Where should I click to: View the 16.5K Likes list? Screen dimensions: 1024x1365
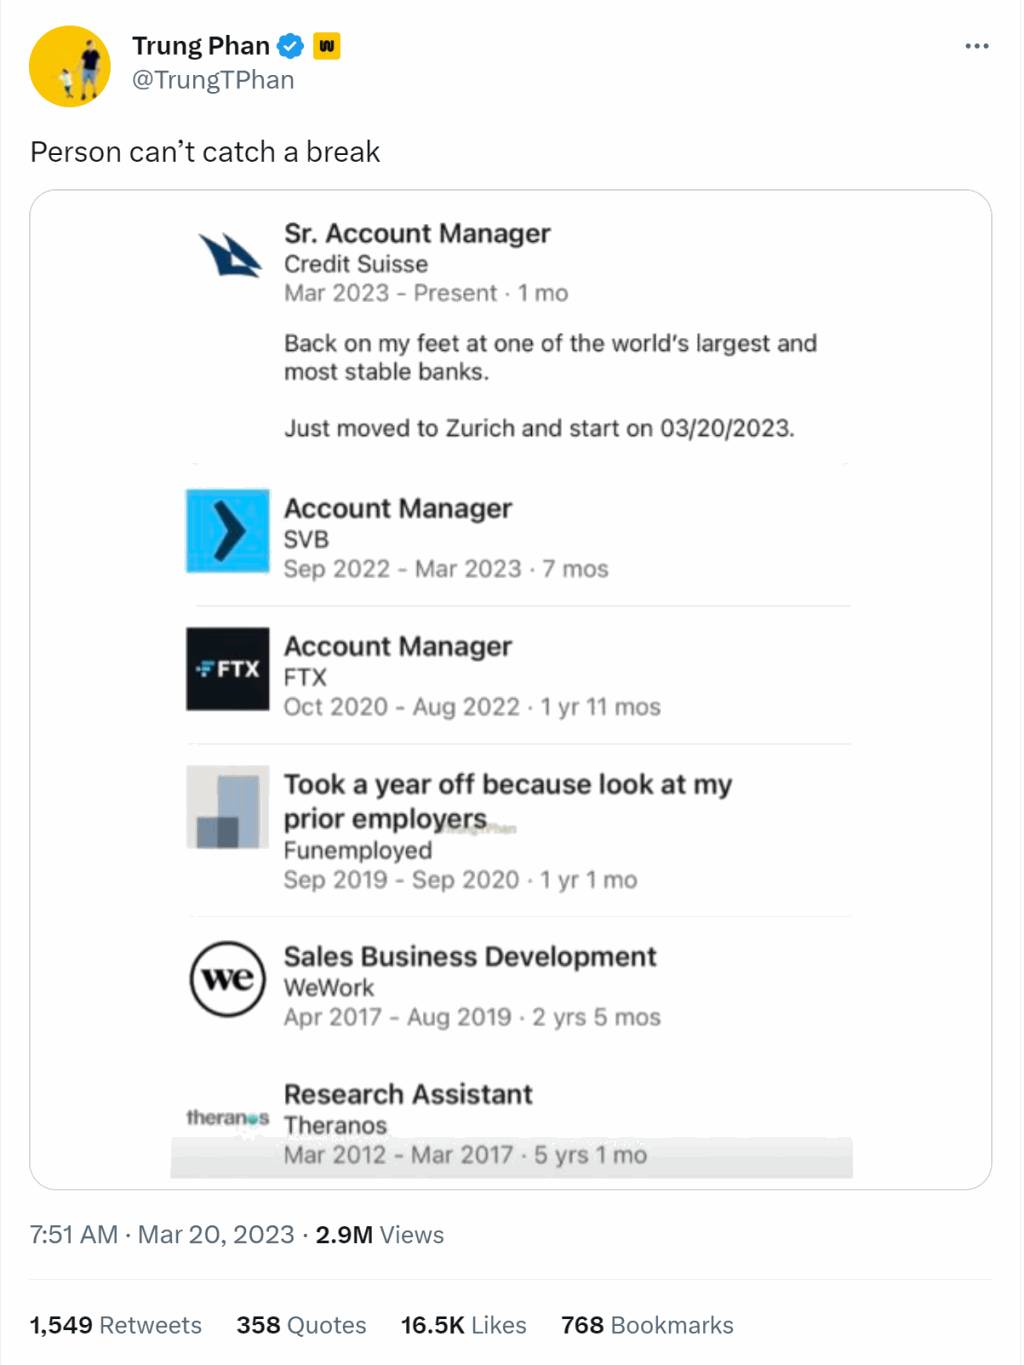pos(463,1325)
